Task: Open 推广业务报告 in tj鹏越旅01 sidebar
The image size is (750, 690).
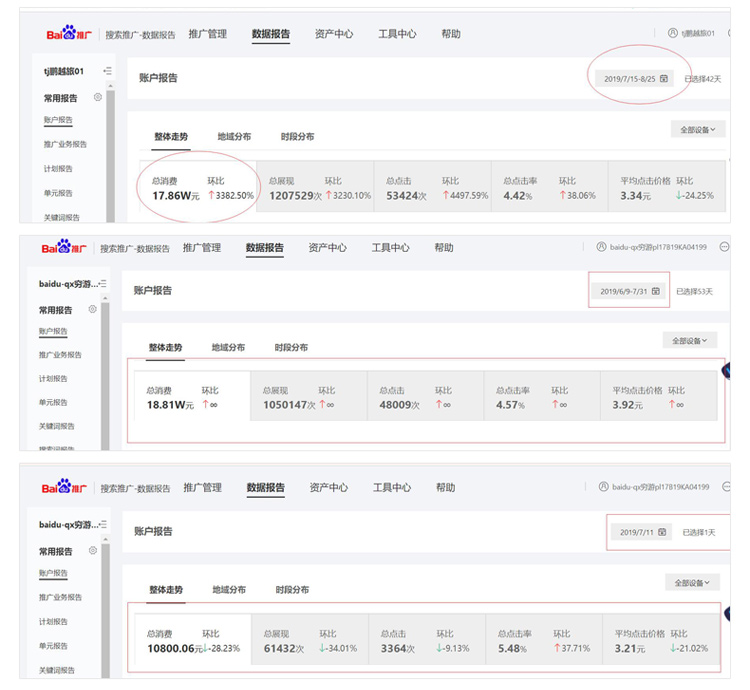Action: 65,144
